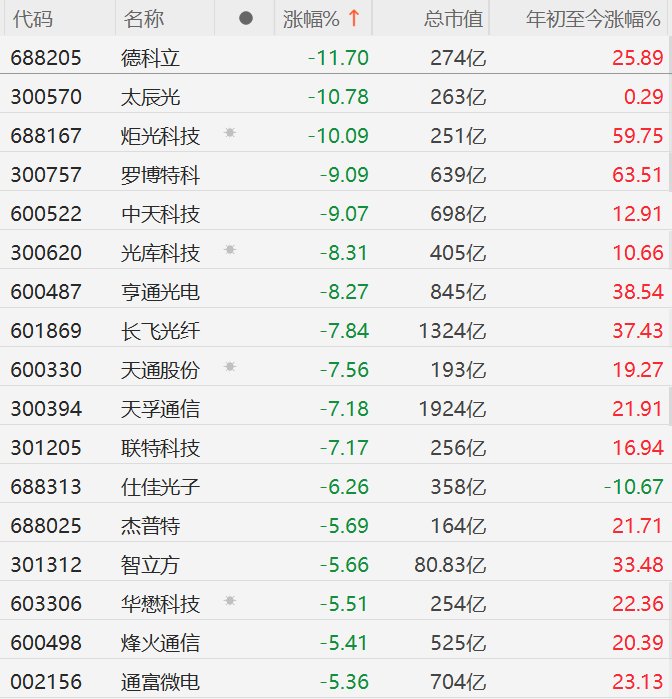672x699 pixels.
Task: Select stock name 亨通光电
Action: [160, 292]
